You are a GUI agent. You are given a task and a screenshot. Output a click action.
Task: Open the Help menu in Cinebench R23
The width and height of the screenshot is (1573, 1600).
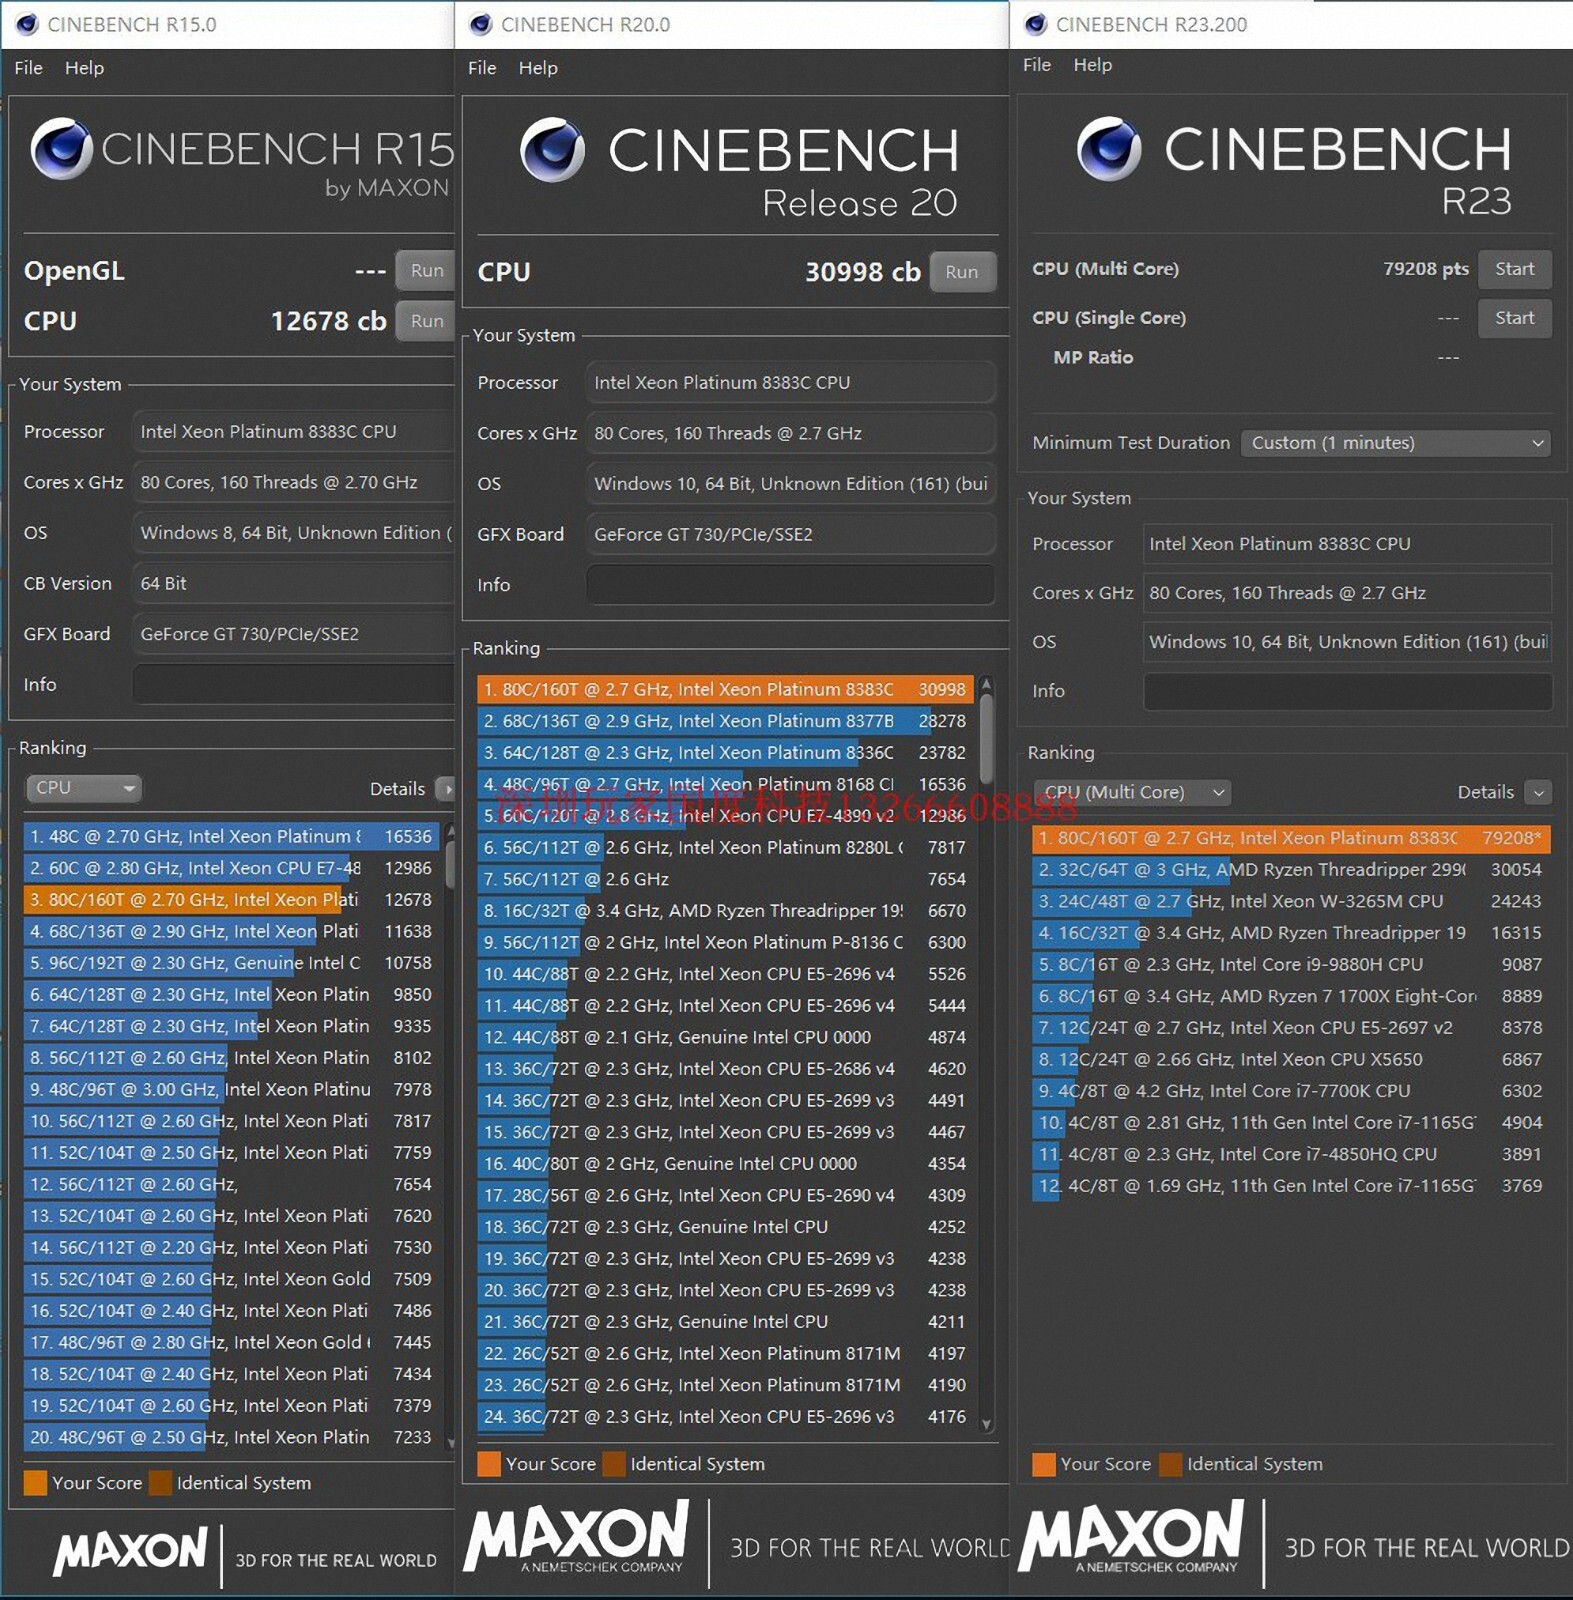coord(1092,65)
